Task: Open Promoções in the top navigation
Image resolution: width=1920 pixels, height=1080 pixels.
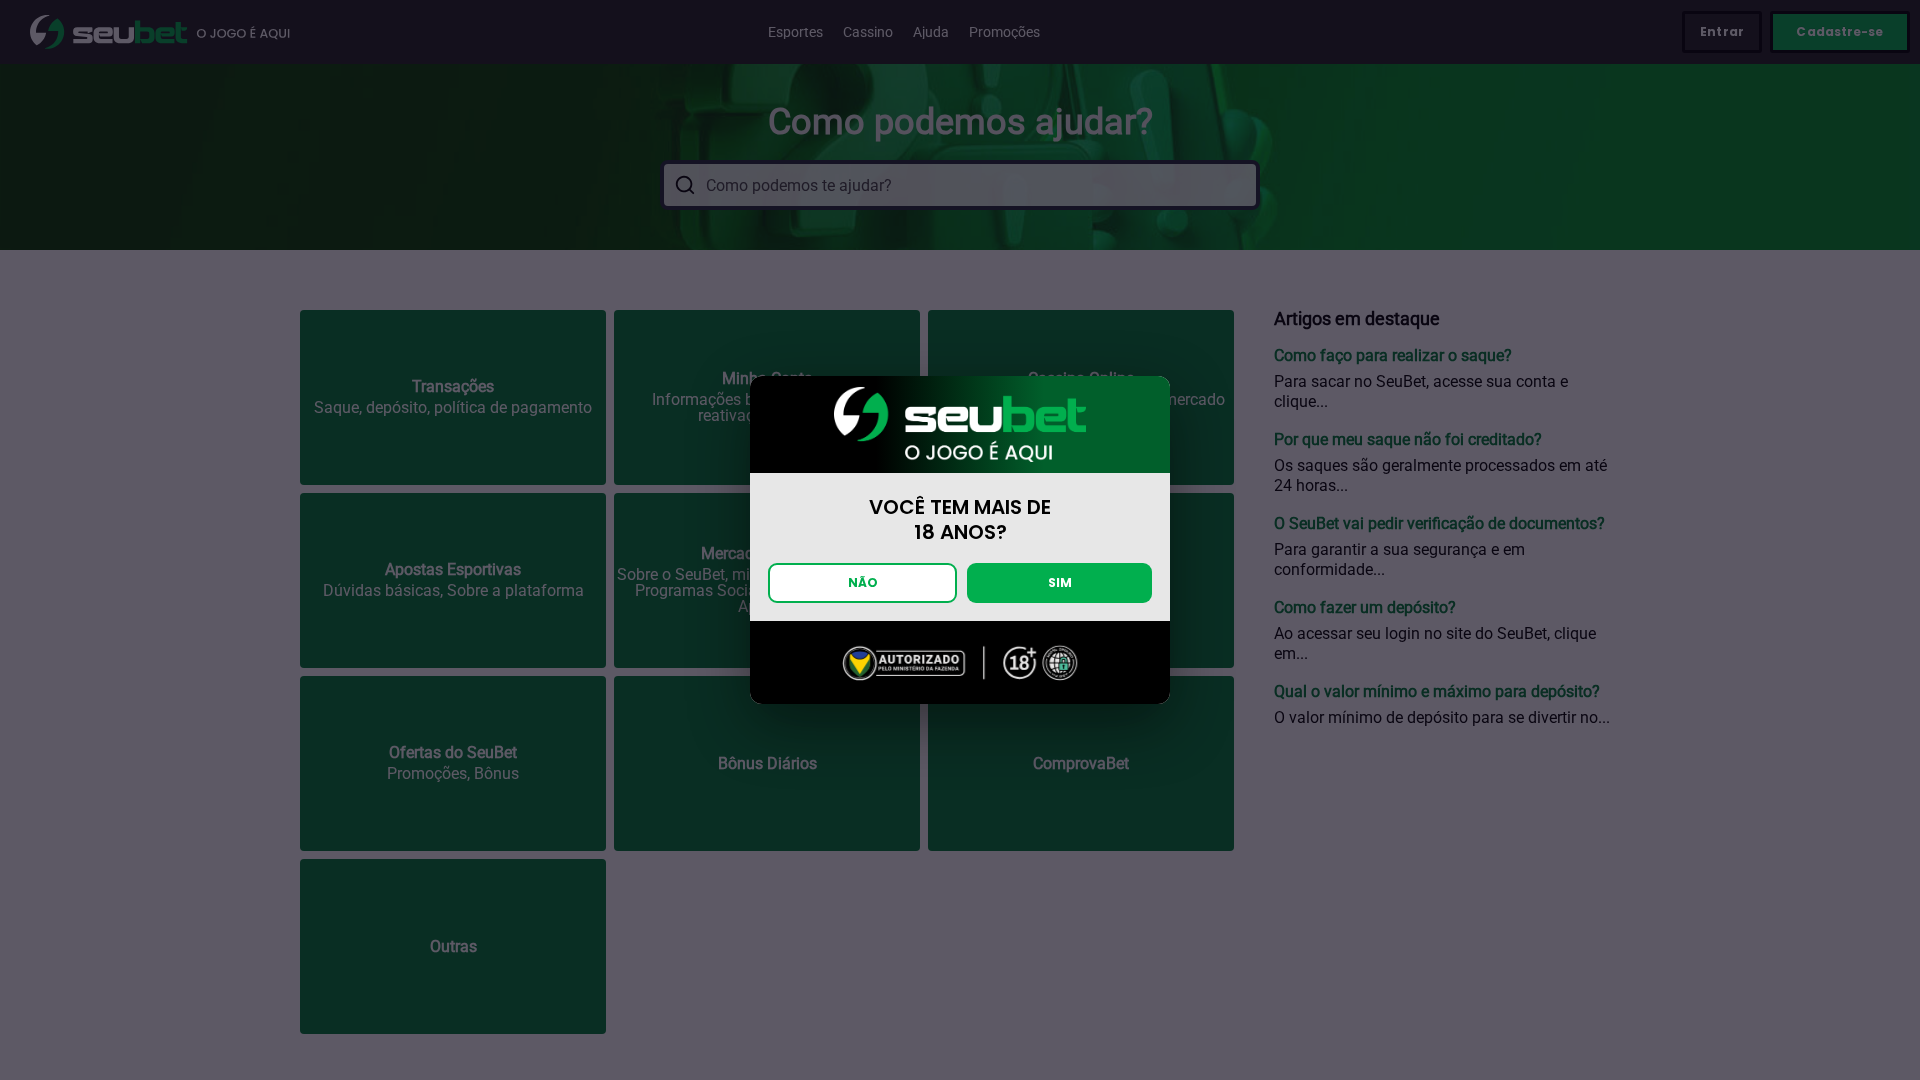Action: 1004,32
